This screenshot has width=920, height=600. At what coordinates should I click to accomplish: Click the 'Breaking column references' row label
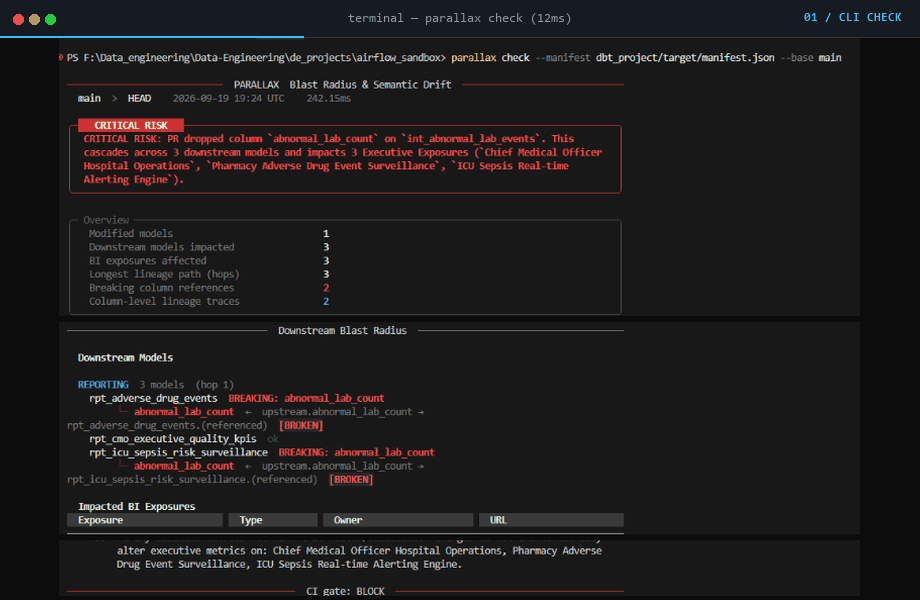pyautogui.click(x=161, y=287)
